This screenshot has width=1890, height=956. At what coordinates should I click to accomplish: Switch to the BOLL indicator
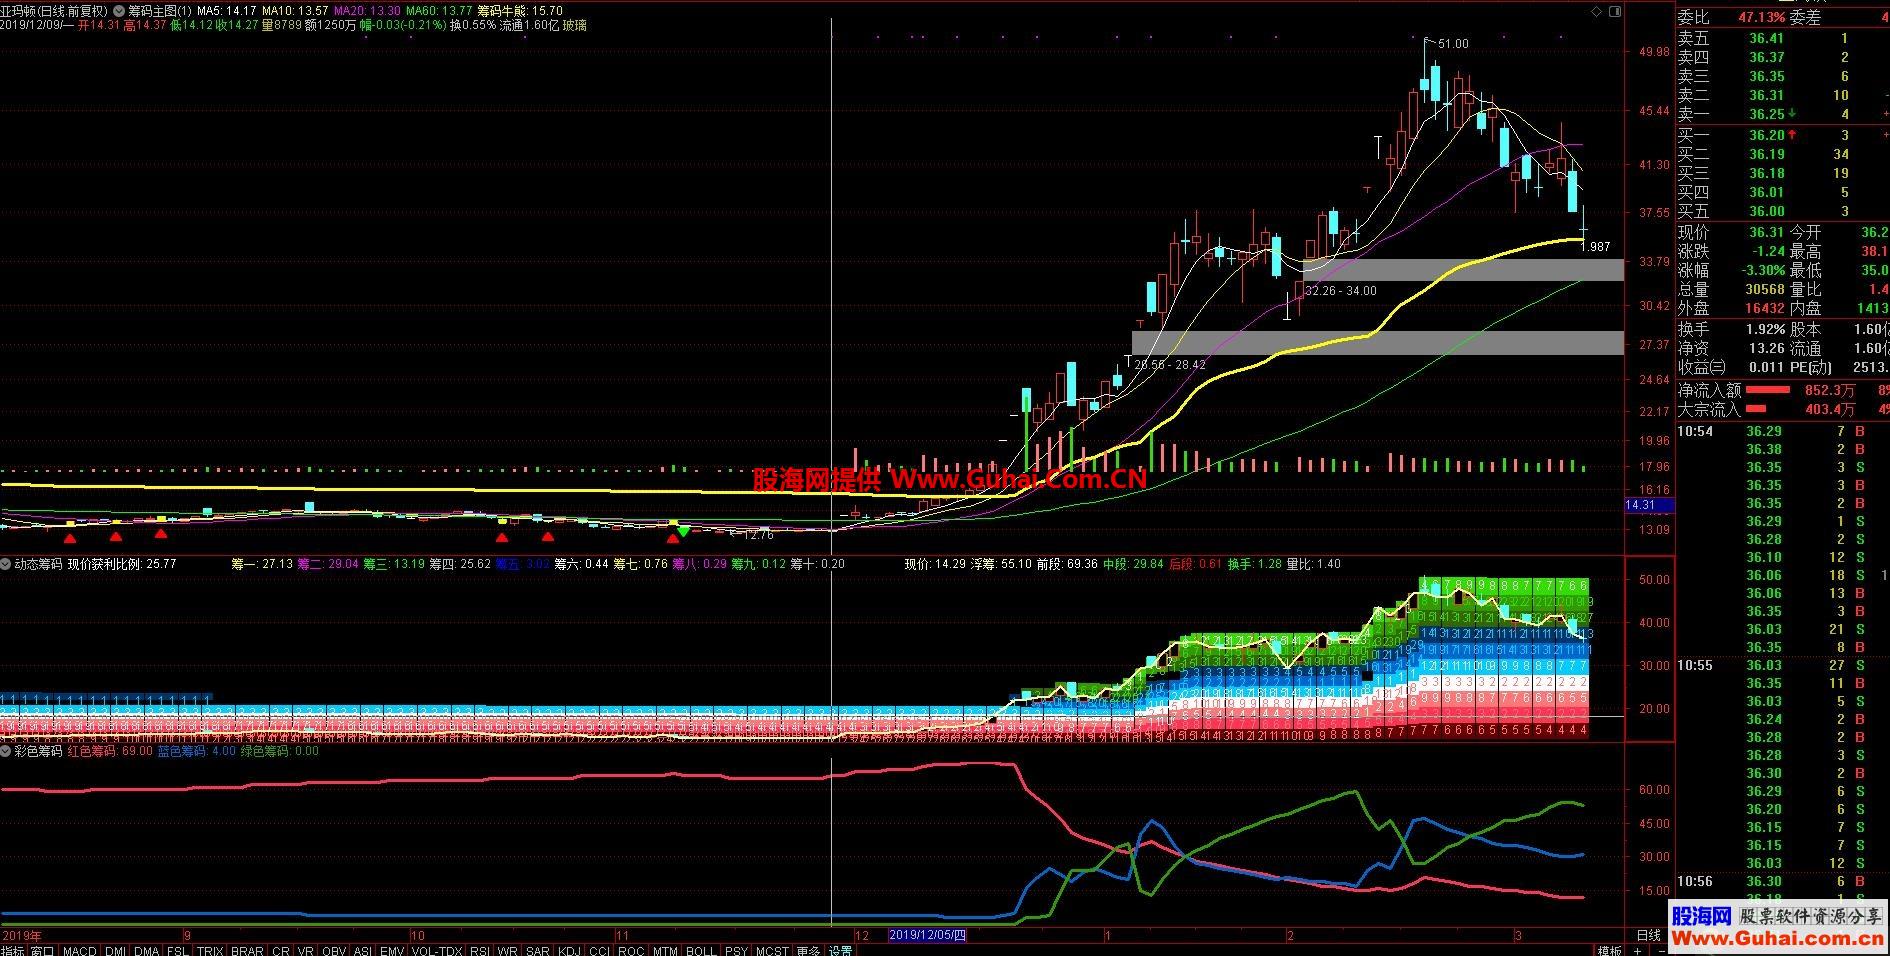700,950
